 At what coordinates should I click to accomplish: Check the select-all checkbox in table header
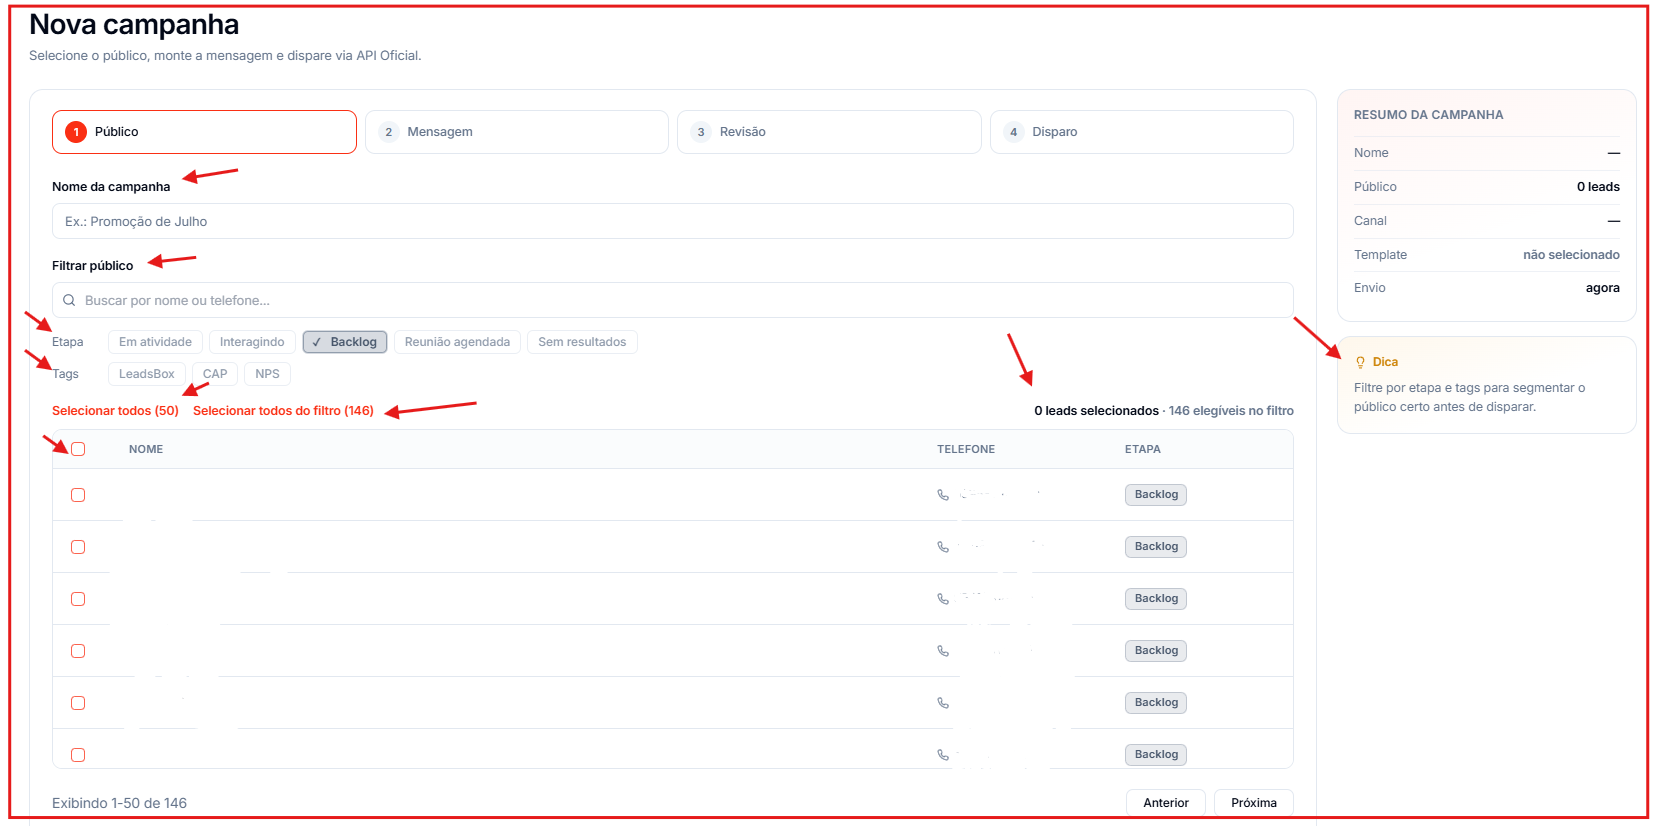78,449
